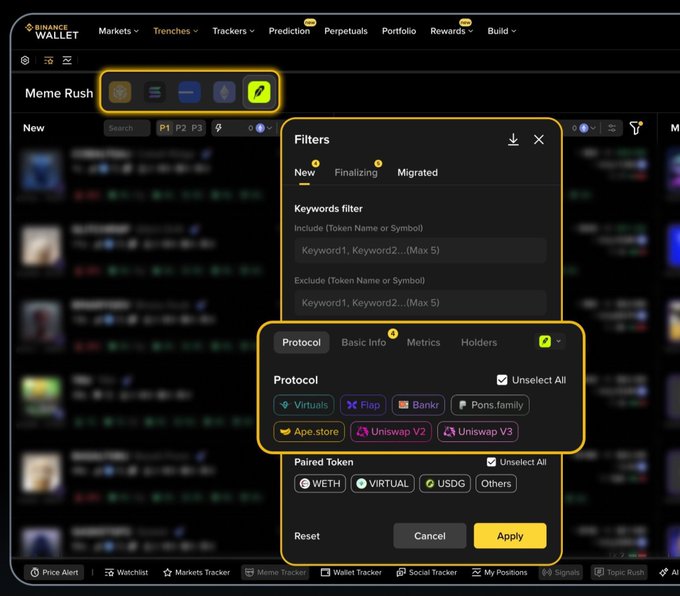Click the lightning quick-buy icon in the New column
680x596 pixels.
219,128
